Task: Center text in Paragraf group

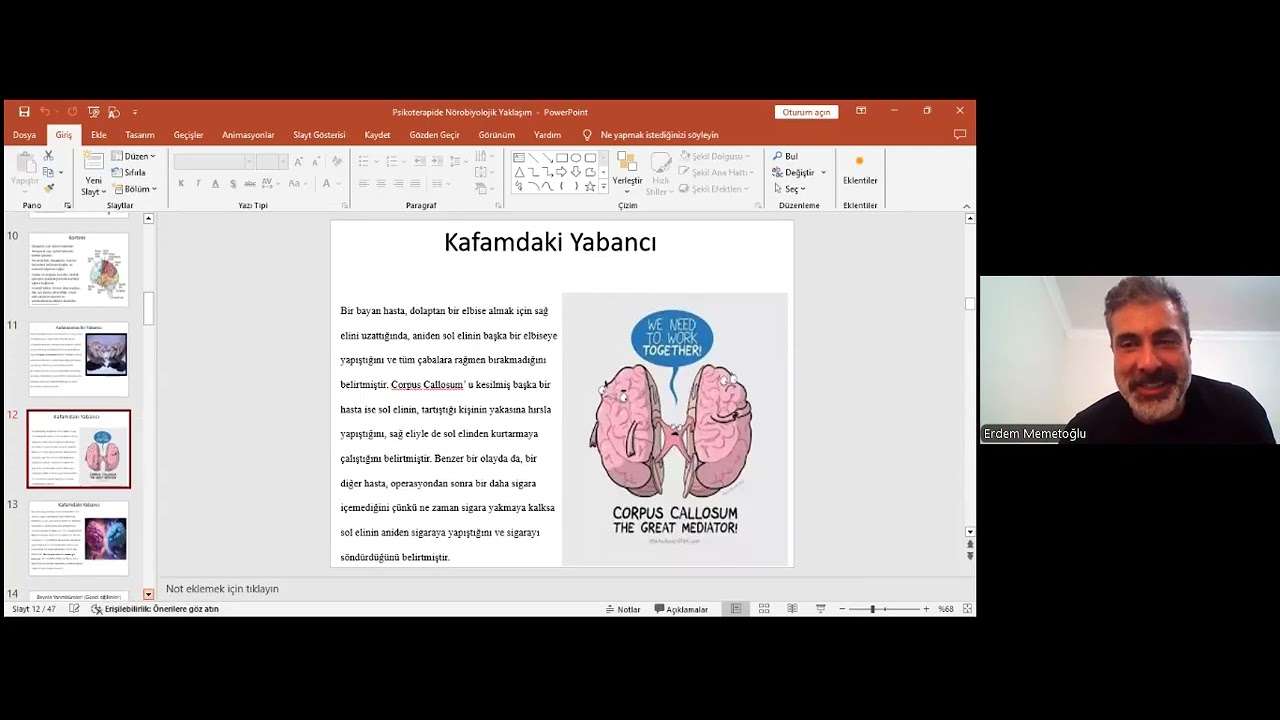Action: pyautogui.click(x=381, y=183)
